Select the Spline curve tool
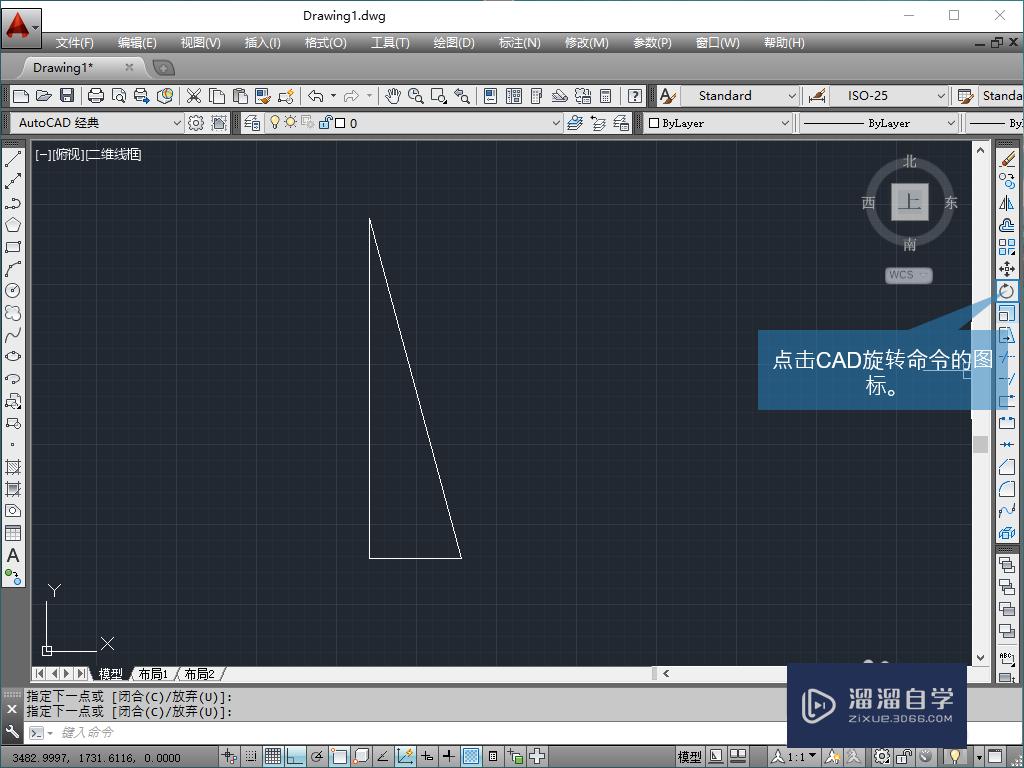Viewport: 1024px width, 768px height. coord(13,335)
